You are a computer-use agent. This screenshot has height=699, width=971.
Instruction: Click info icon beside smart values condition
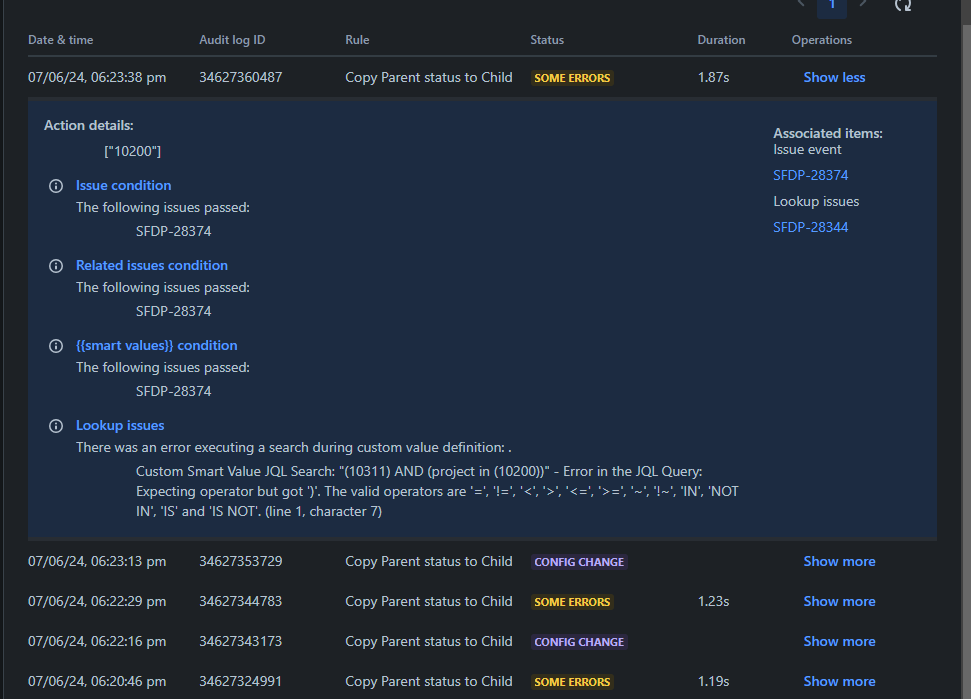click(56, 346)
